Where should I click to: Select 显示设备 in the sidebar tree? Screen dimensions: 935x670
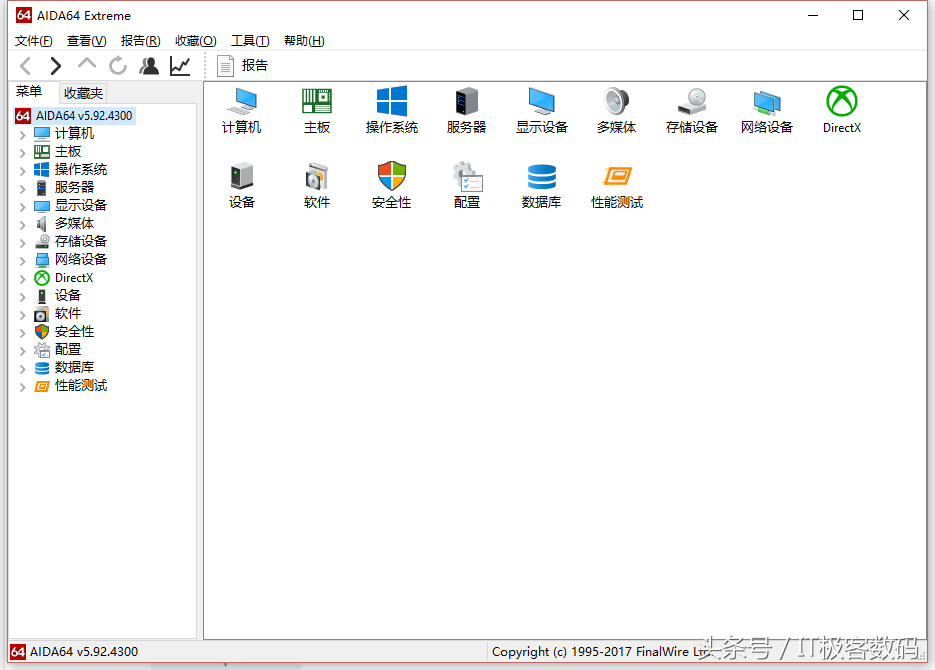coord(71,206)
